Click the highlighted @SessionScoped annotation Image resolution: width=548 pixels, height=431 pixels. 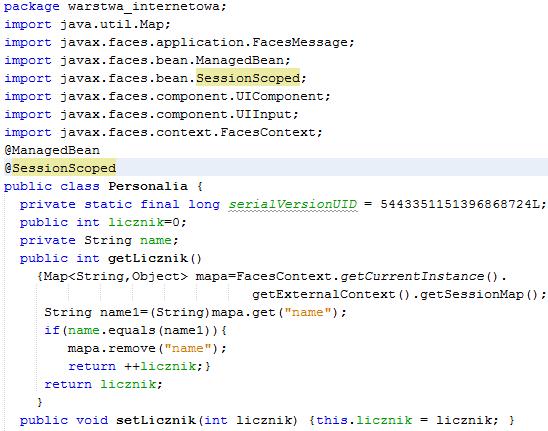(60, 168)
